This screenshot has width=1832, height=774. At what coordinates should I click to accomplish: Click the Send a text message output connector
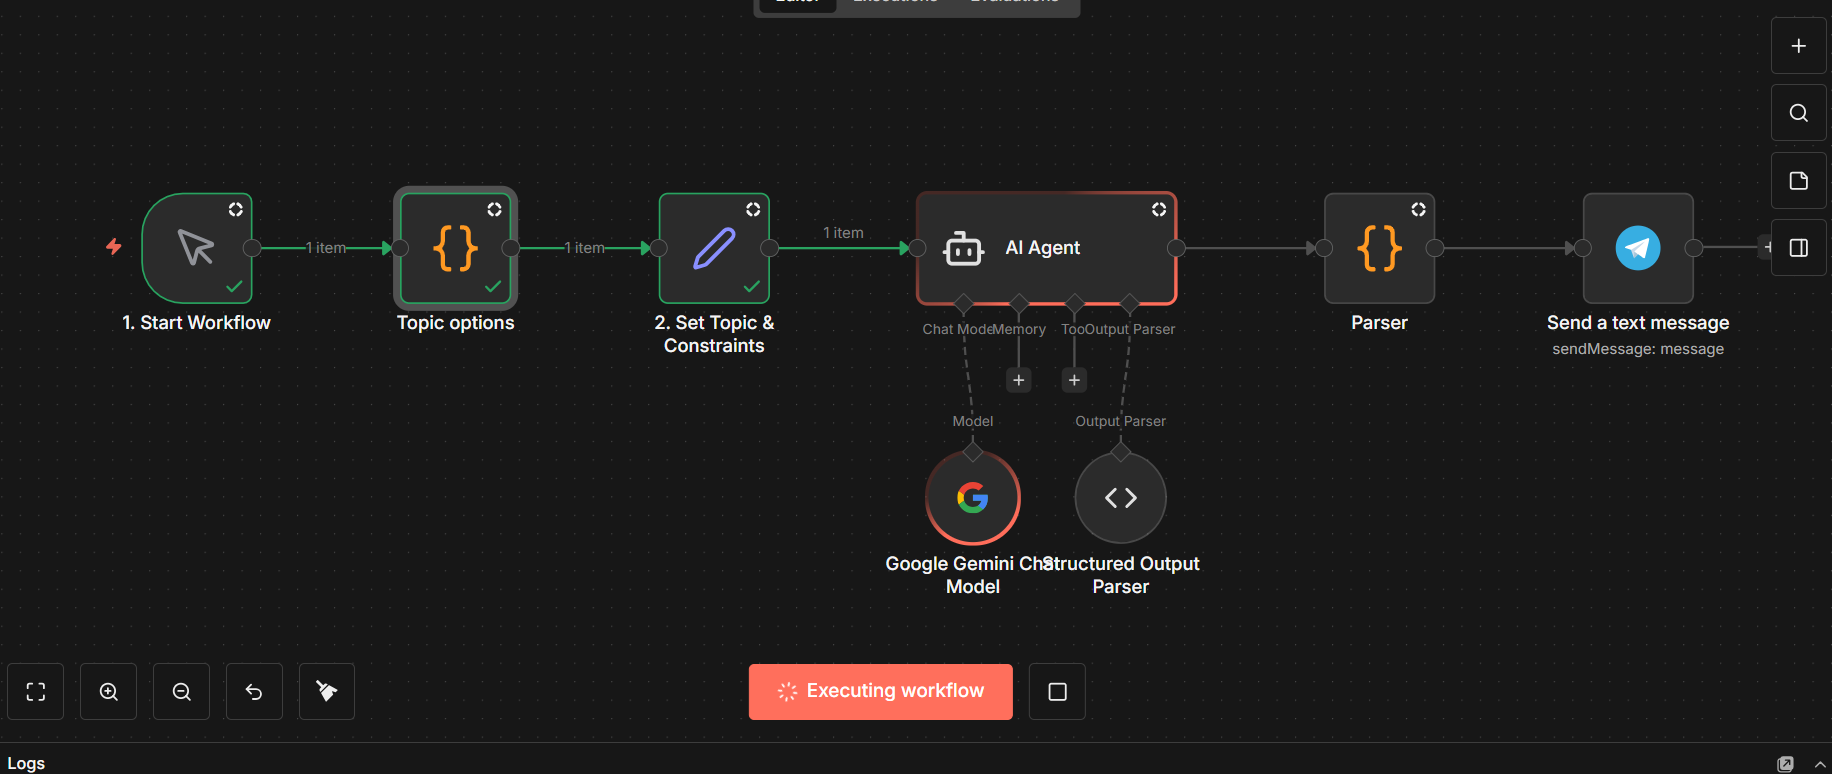(1694, 248)
